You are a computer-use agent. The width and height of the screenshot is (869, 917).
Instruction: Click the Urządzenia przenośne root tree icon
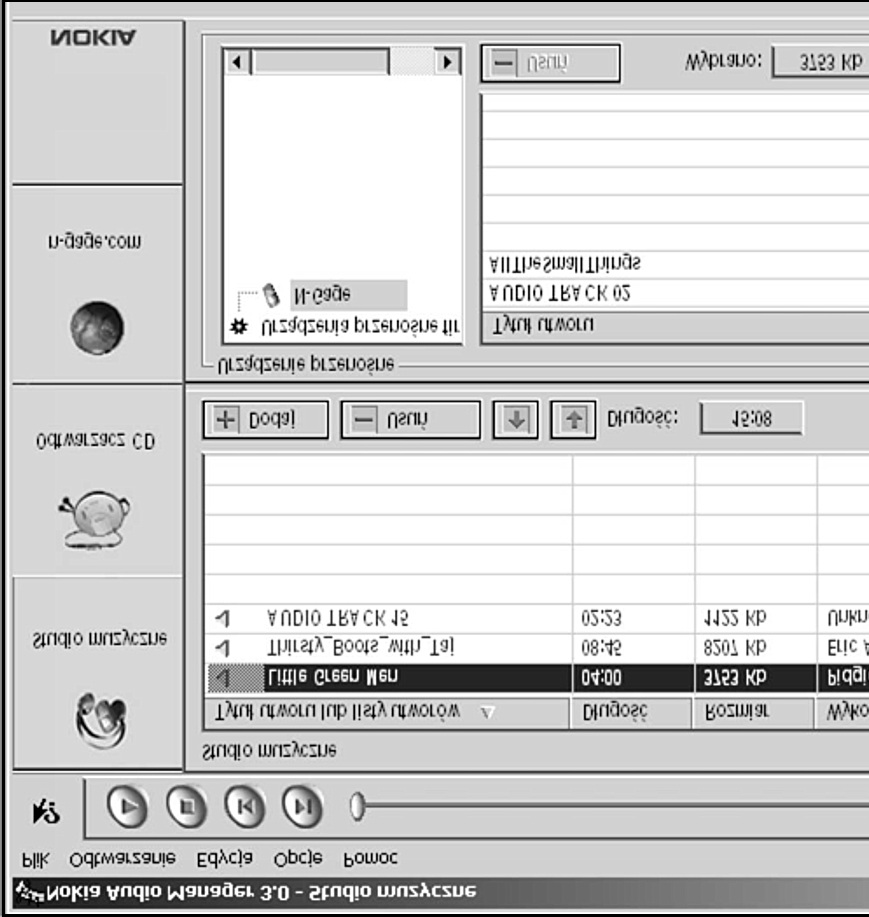point(239,326)
